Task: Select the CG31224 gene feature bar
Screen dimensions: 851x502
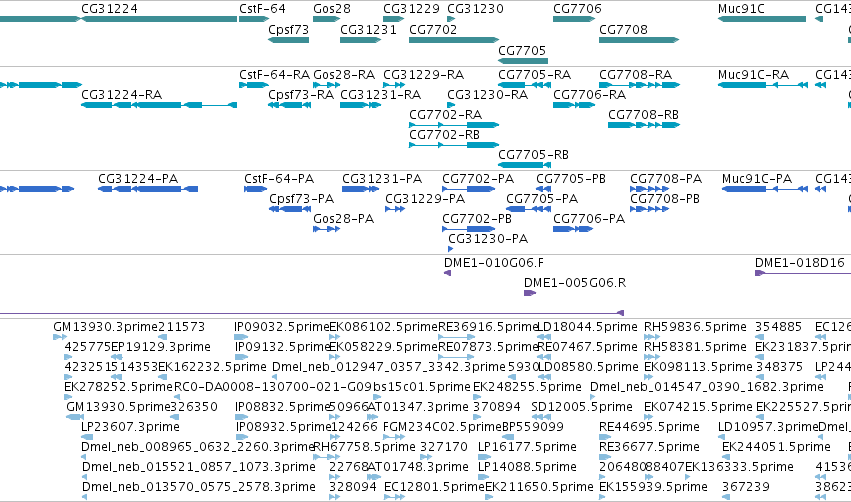Action: tap(159, 19)
